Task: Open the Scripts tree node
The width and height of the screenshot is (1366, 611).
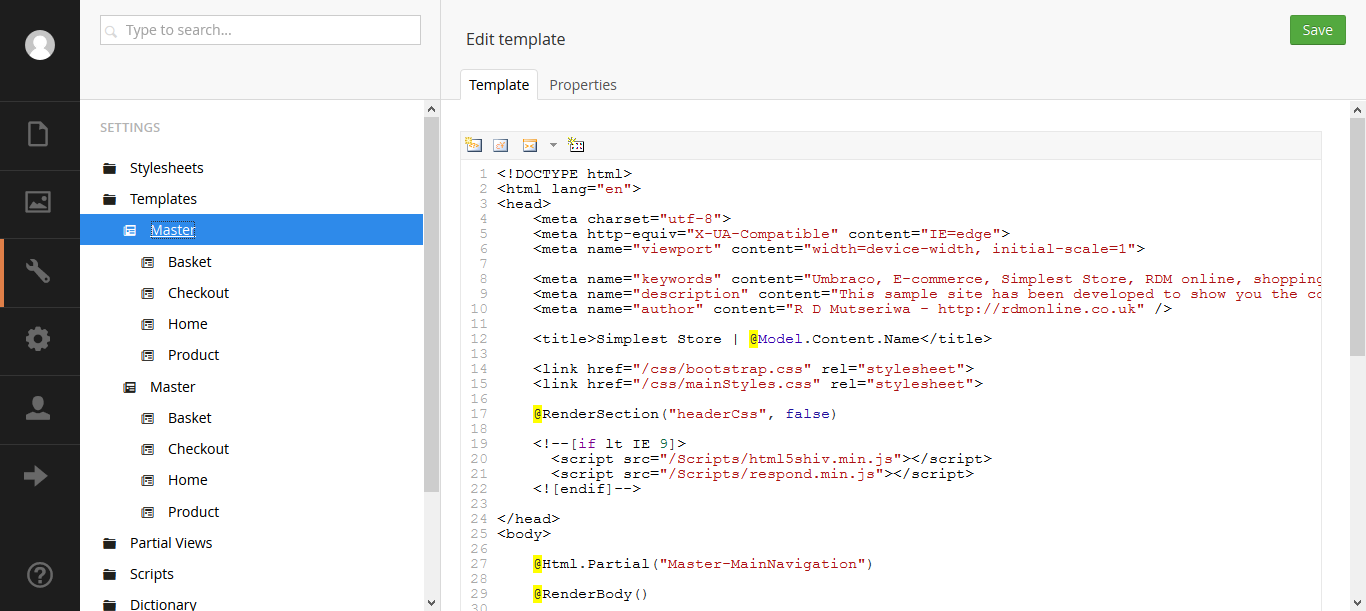Action: pos(152,574)
